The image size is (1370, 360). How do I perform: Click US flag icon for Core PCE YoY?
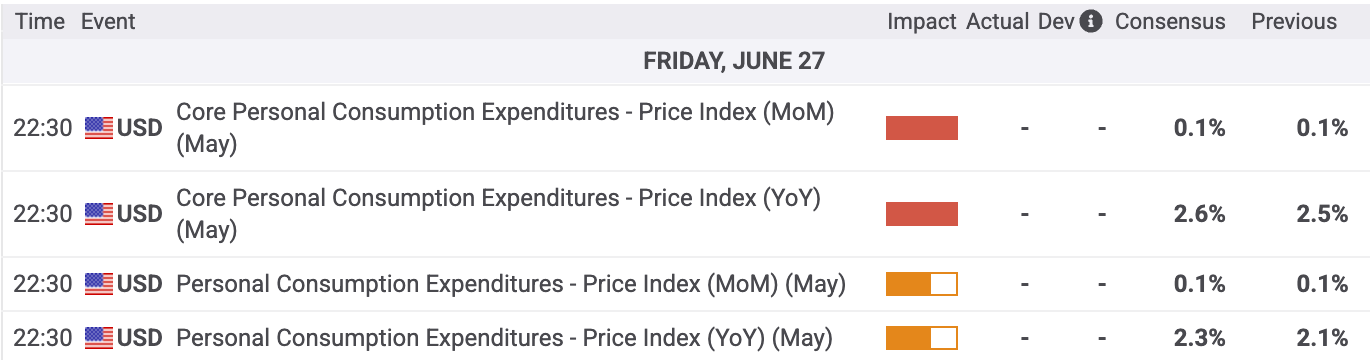[x=99, y=214]
